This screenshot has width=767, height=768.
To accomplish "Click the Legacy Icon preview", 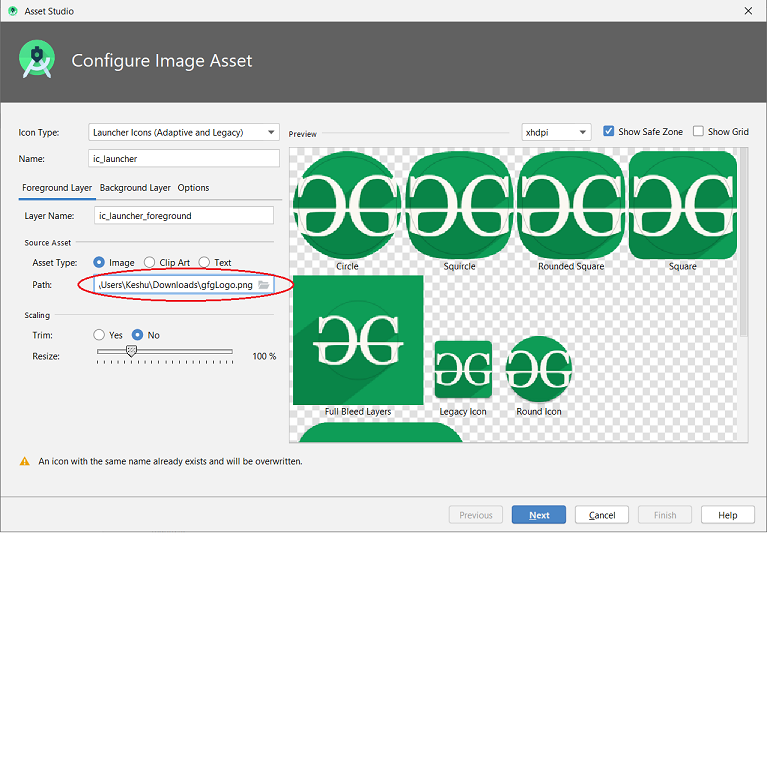I will pos(463,369).
